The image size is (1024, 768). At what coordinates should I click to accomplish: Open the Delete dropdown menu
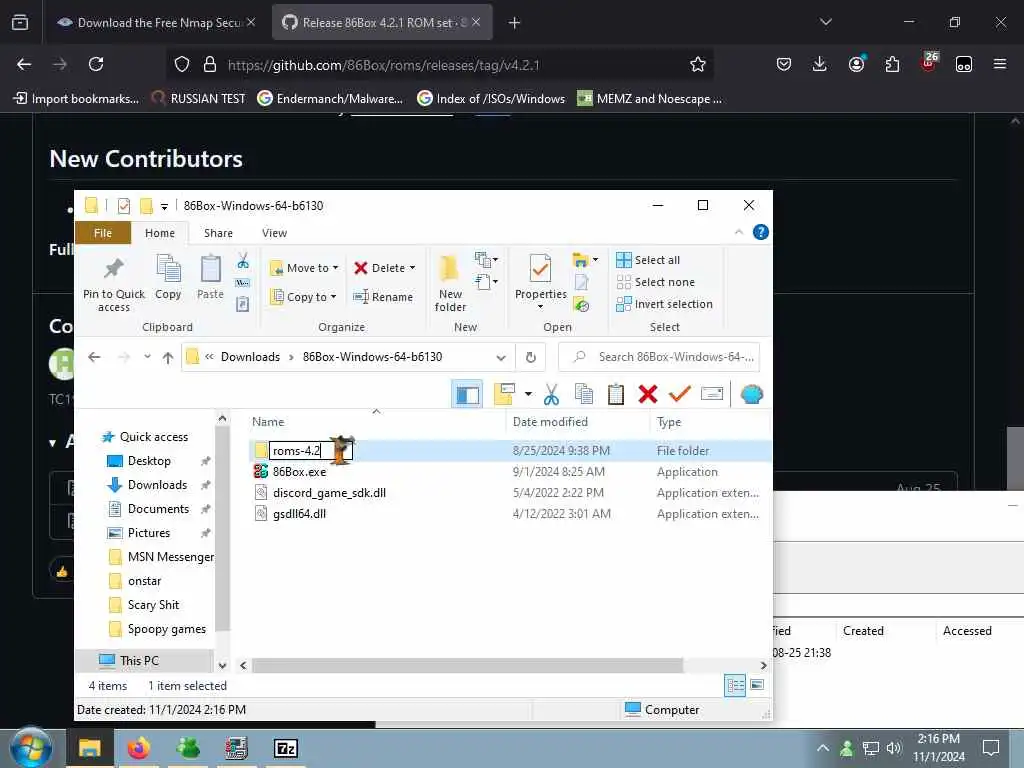pyautogui.click(x=385, y=268)
